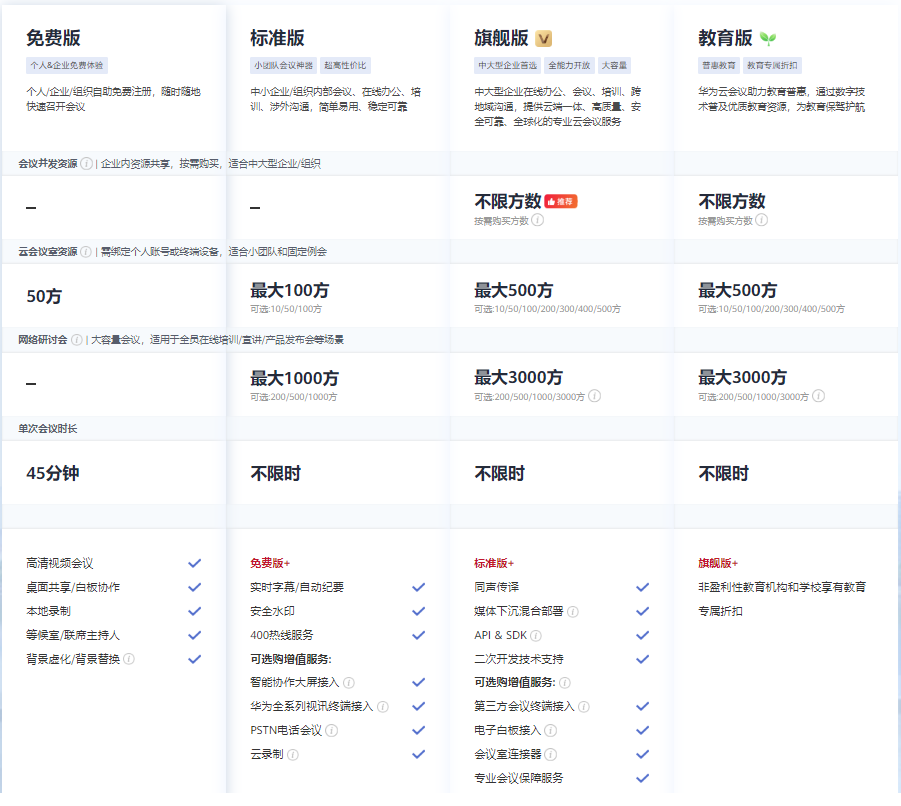This screenshot has height=806, width=901.
Task: Click 非盈利性教育机构和学校享有教育 text
Action: (x=782, y=587)
